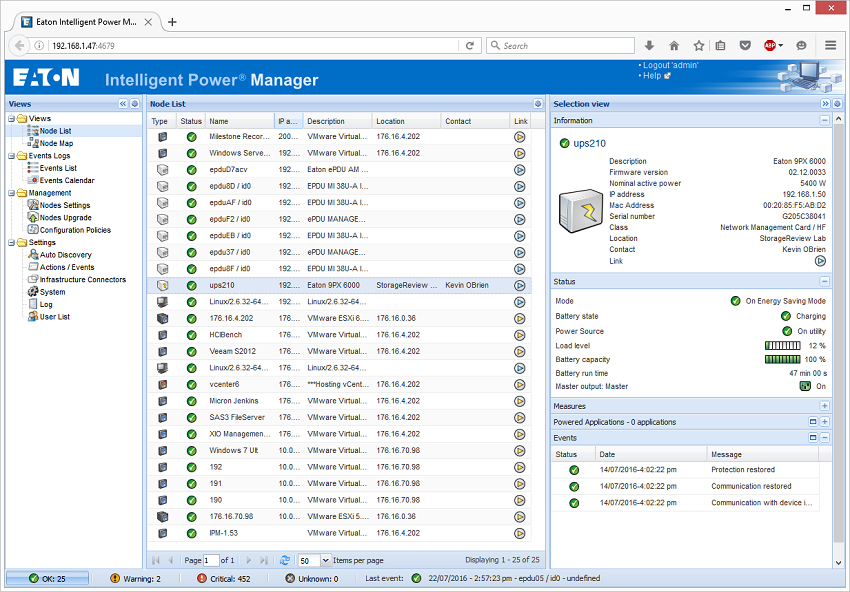Click the browser address bar
850x592 pixels.
tap(254, 46)
